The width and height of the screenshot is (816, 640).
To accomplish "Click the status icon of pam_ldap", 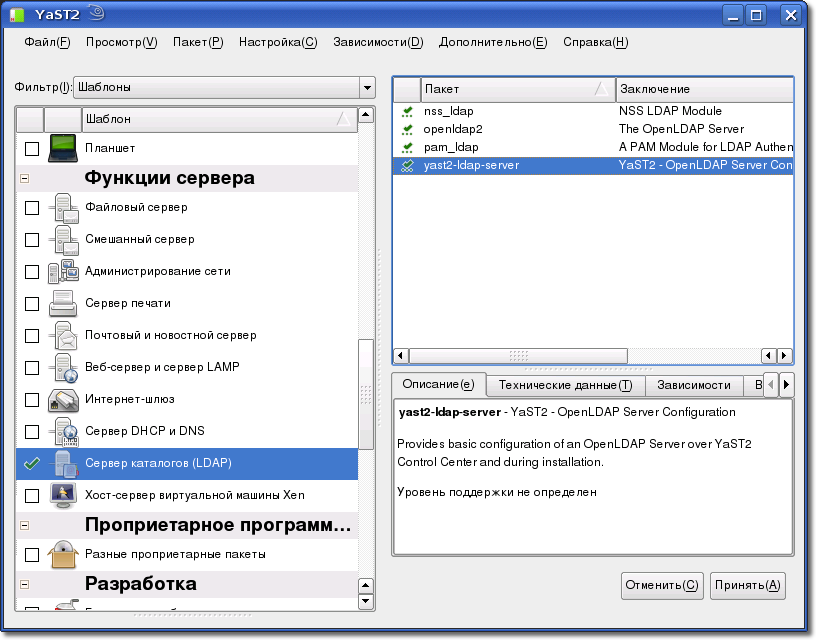I will click(407, 147).
